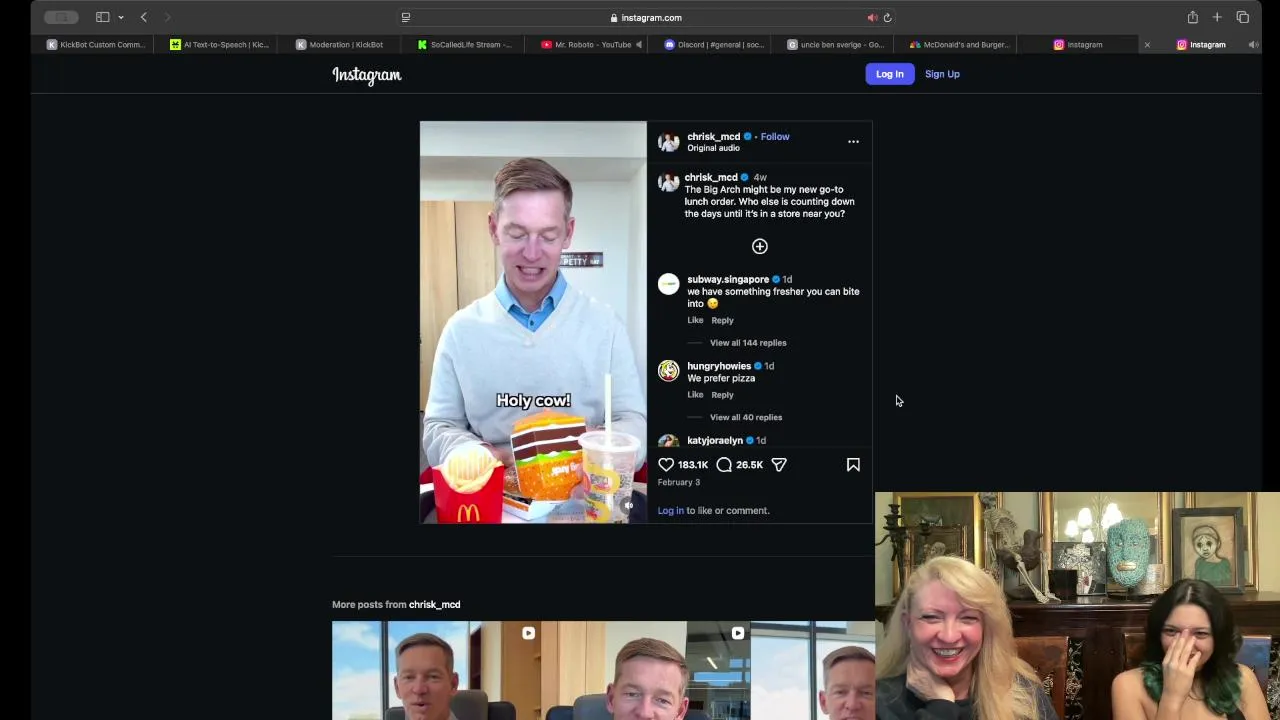Image resolution: width=1280 pixels, height=720 pixels.
Task: Open chrisk_mcd link in More posts
Action: (x=434, y=604)
